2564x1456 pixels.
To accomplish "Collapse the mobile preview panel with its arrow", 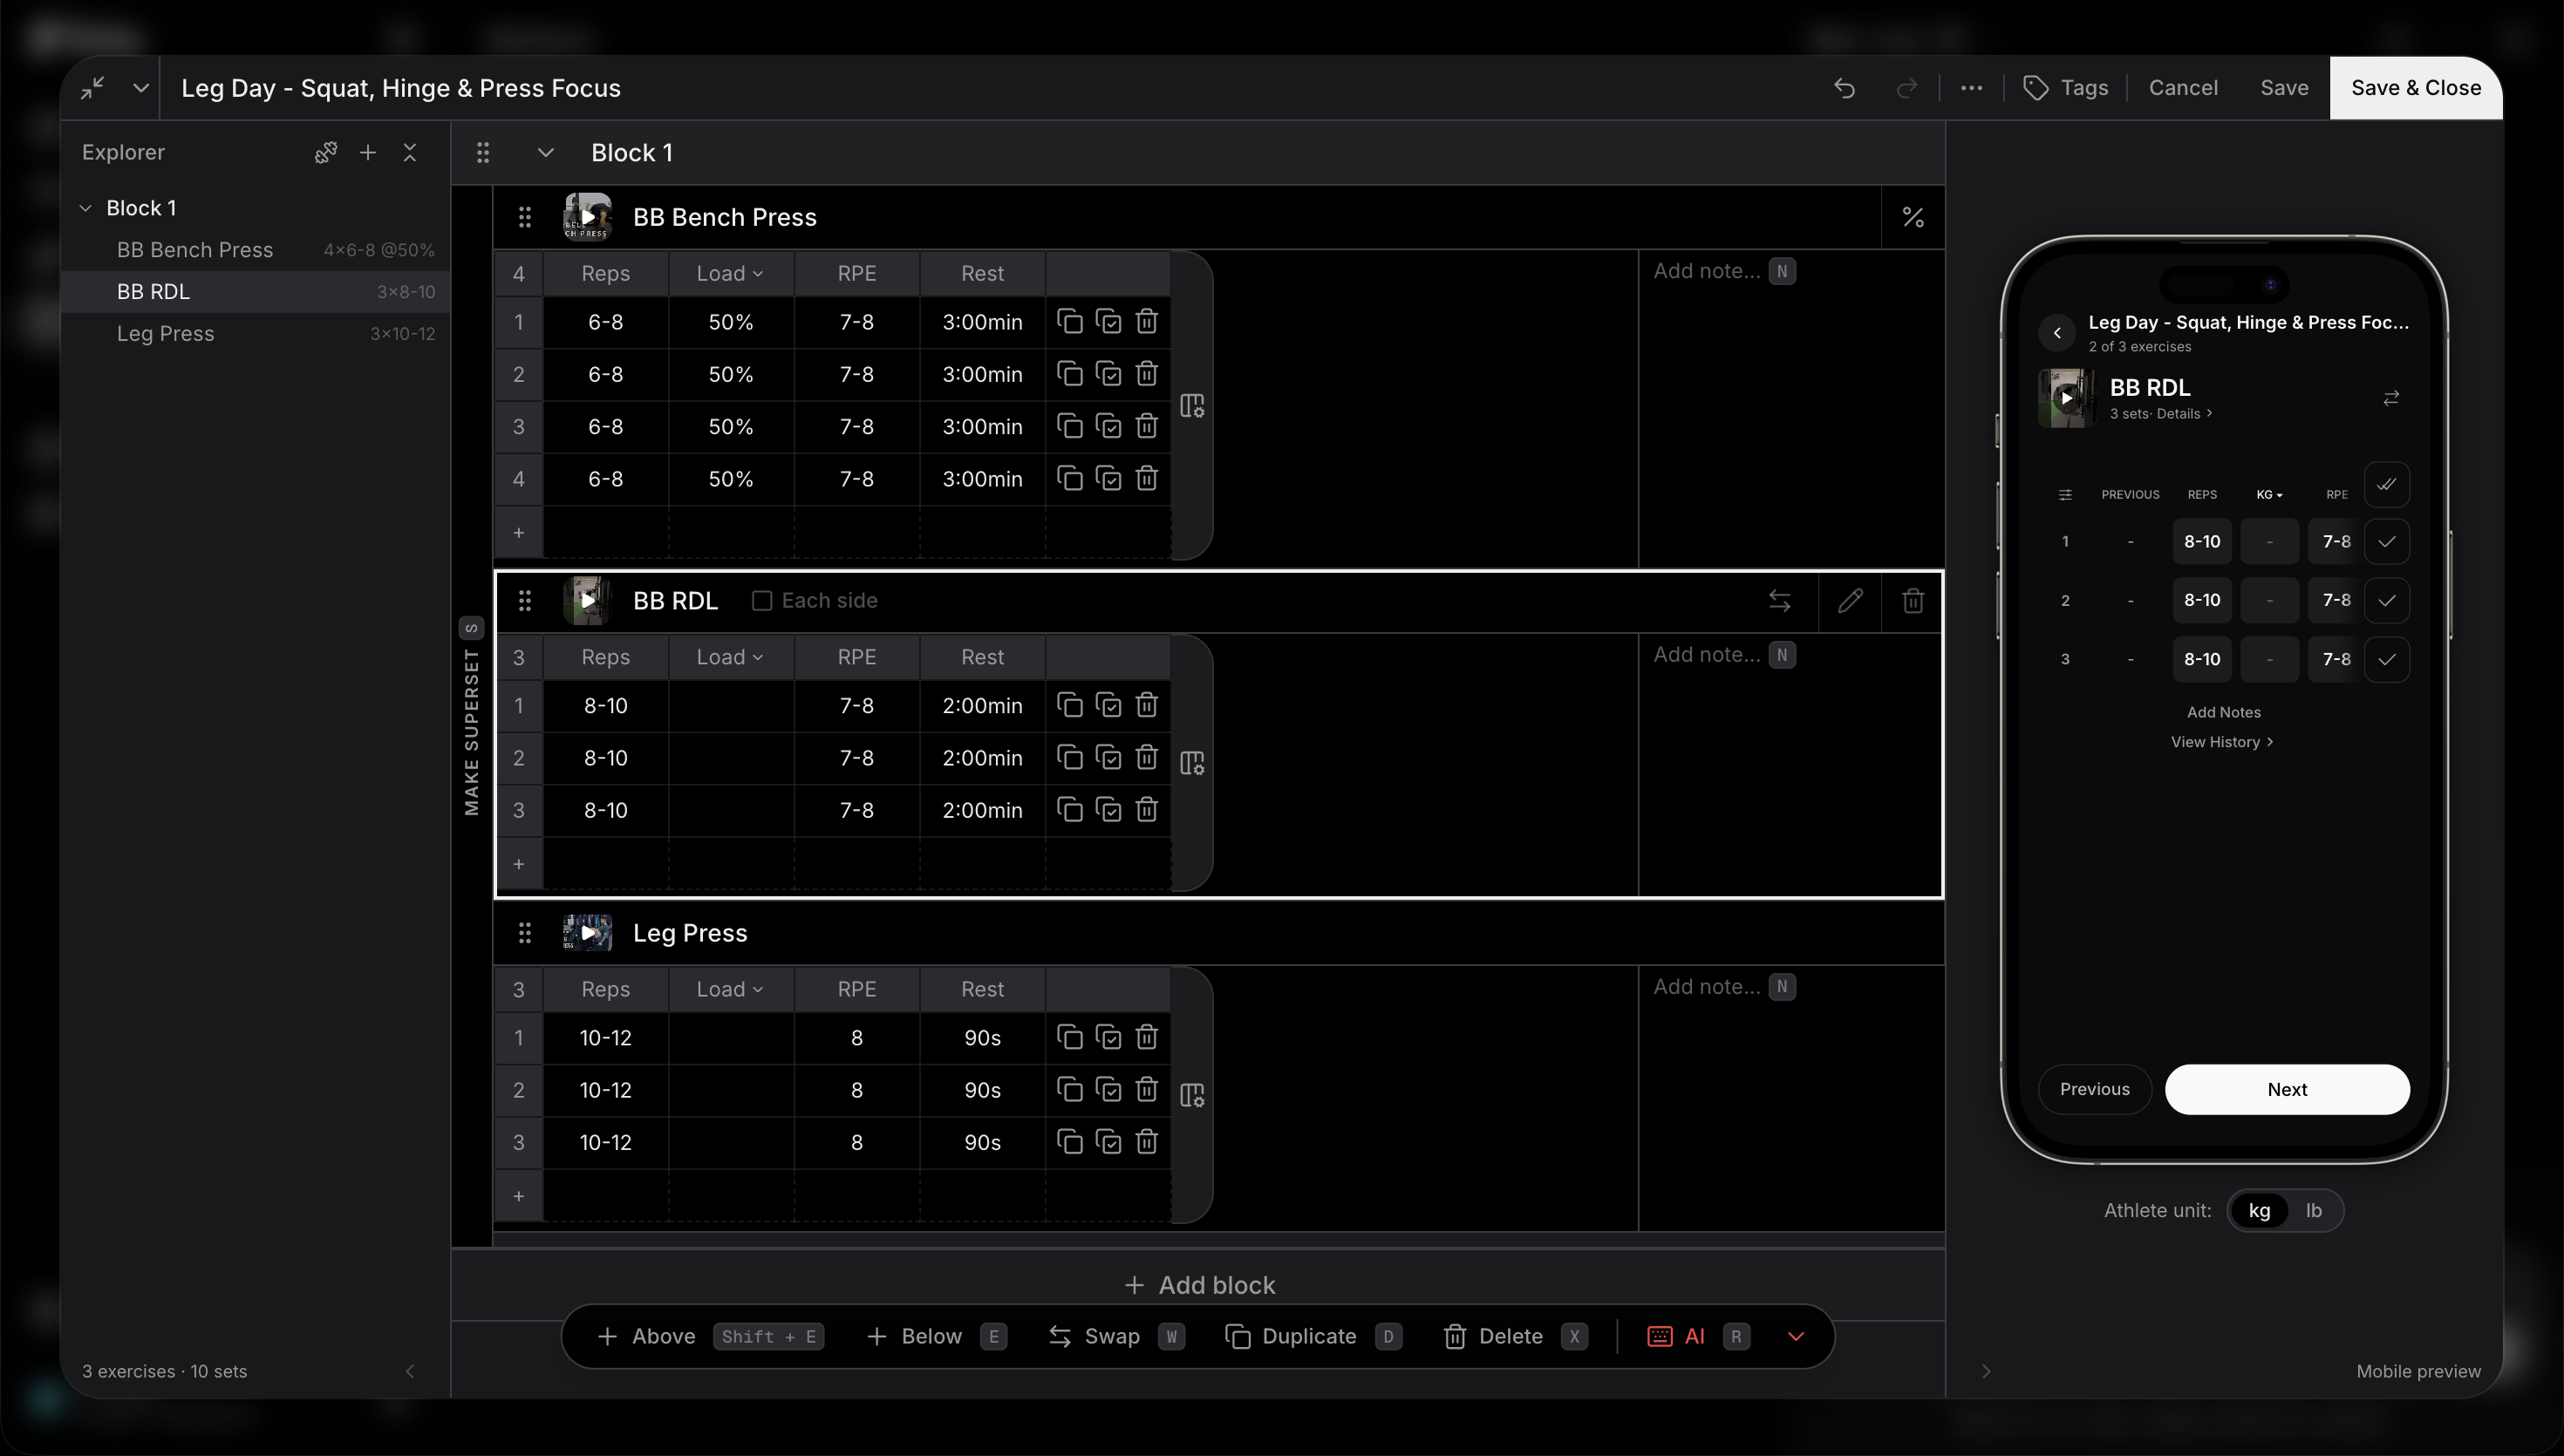I will pyautogui.click(x=1986, y=1371).
